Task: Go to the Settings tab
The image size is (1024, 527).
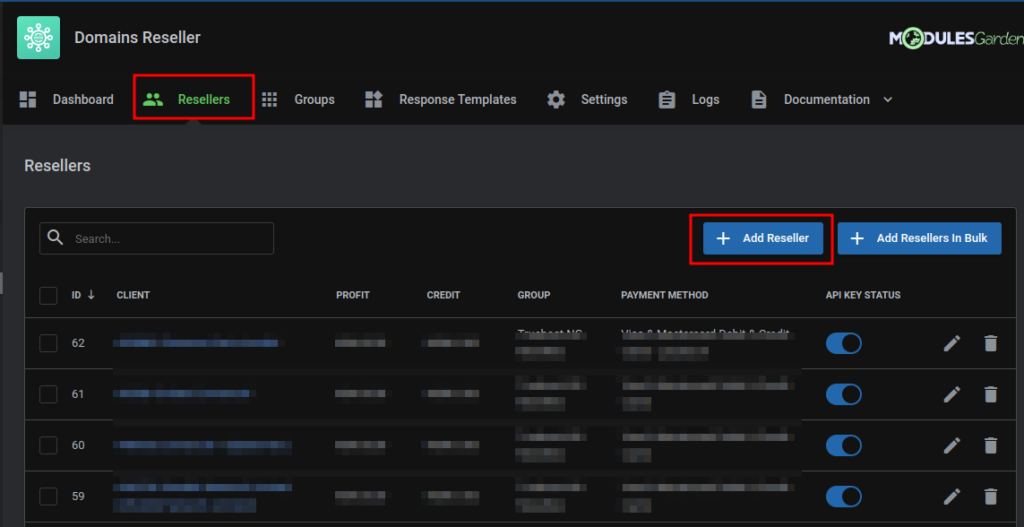Action: [x=587, y=100]
